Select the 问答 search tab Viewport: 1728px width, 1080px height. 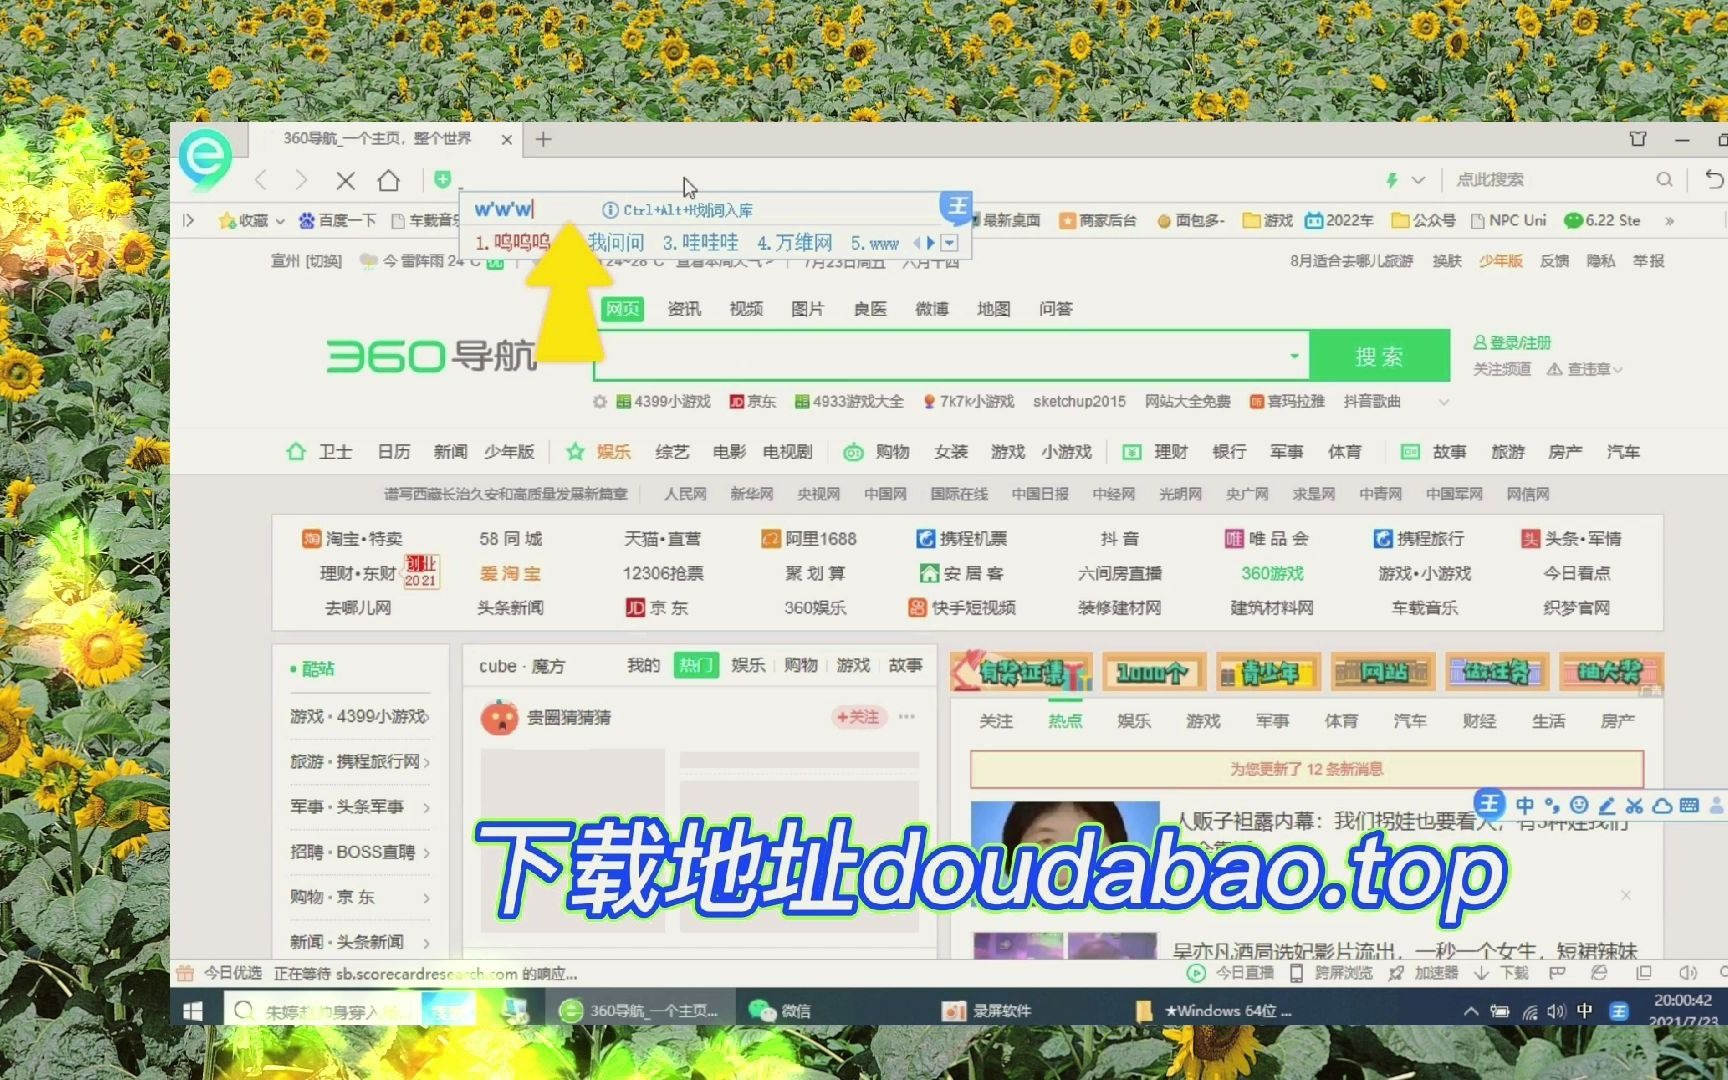click(x=1055, y=309)
